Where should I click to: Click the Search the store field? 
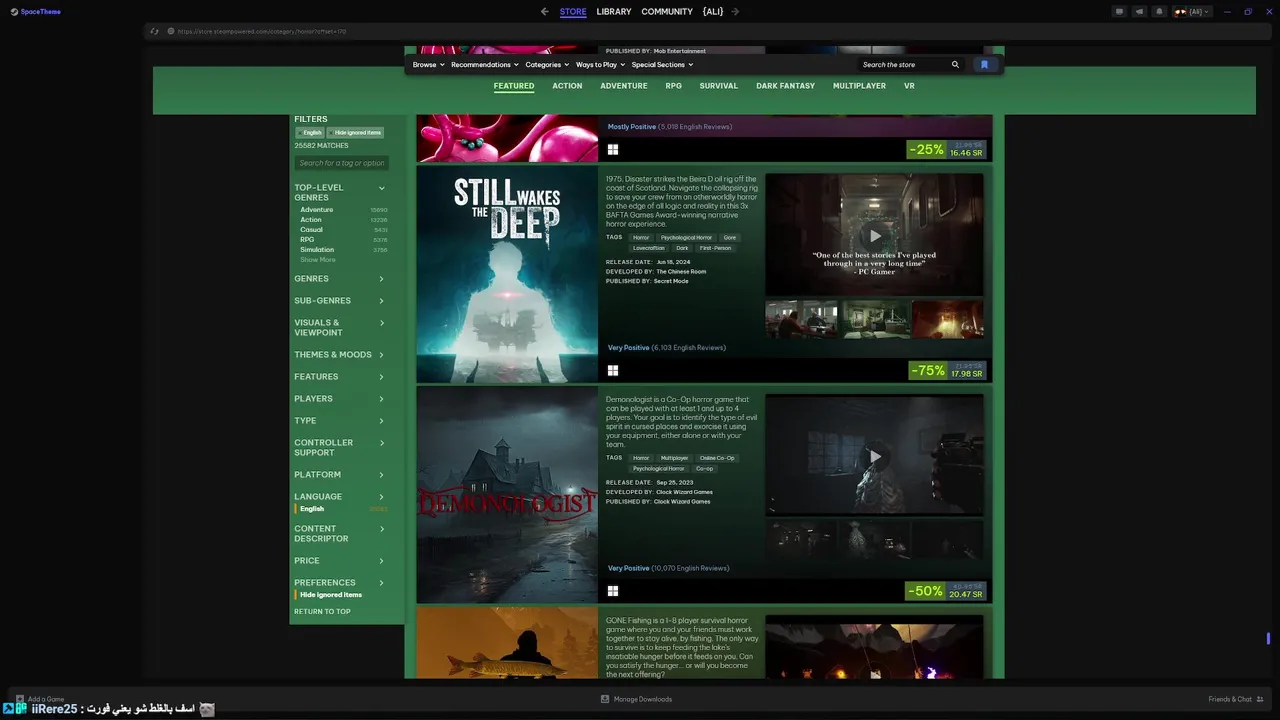(x=902, y=65)
